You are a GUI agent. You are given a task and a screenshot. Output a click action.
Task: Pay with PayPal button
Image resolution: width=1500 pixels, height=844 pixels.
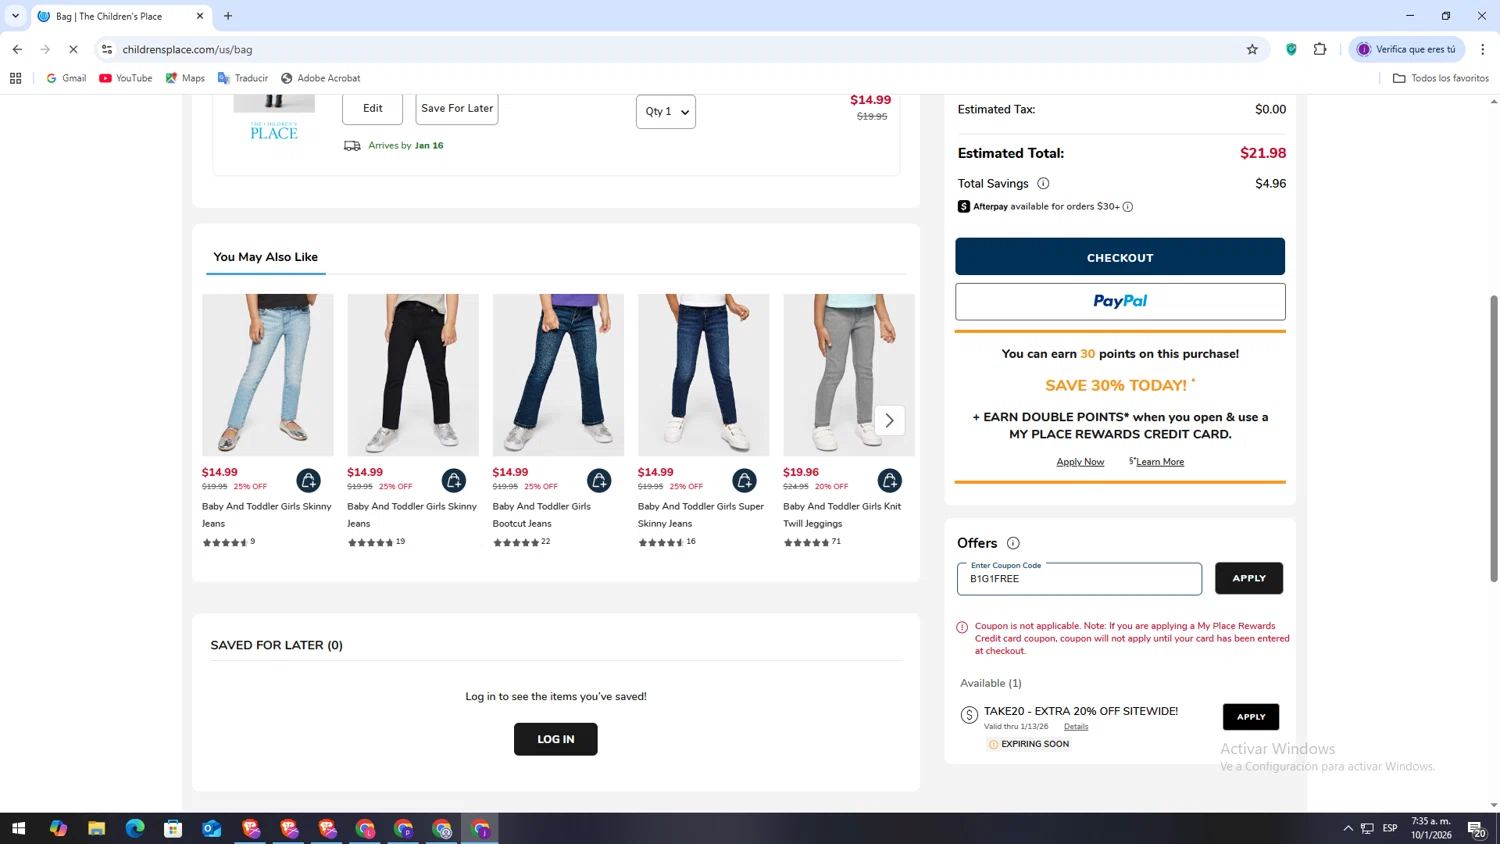1120,301
